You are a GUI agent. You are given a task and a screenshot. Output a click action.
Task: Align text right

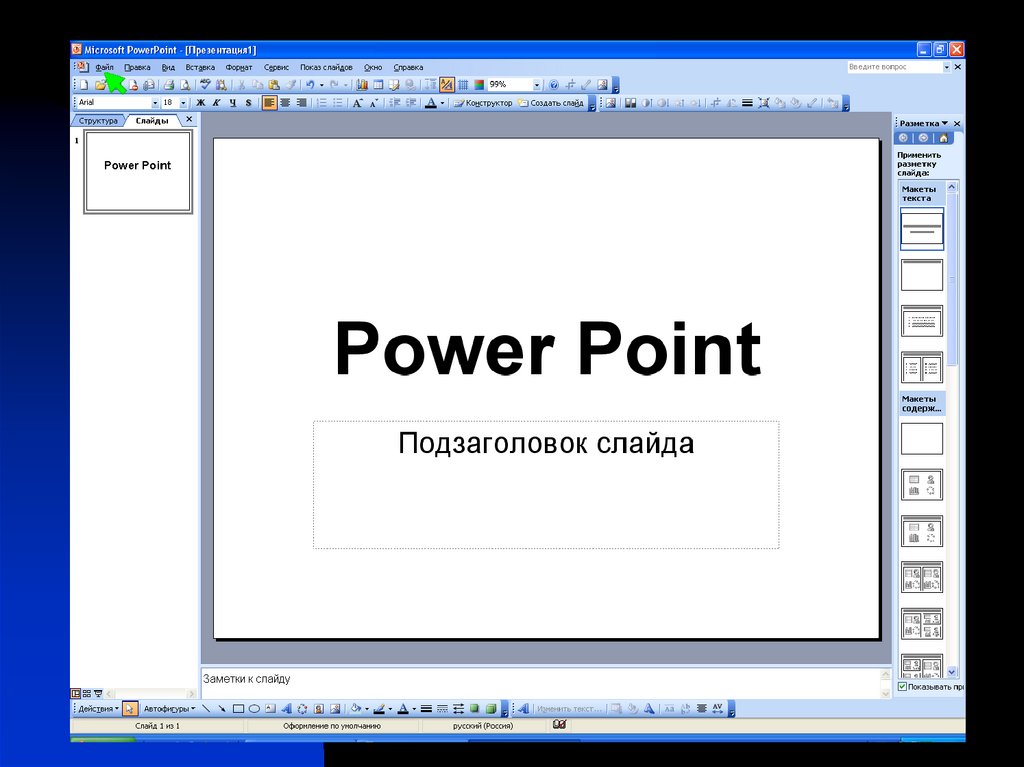[302, 103]
